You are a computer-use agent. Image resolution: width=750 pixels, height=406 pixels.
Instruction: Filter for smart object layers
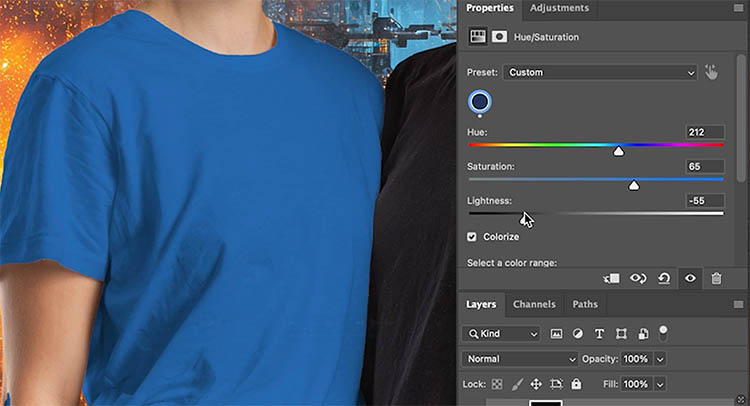643,334
